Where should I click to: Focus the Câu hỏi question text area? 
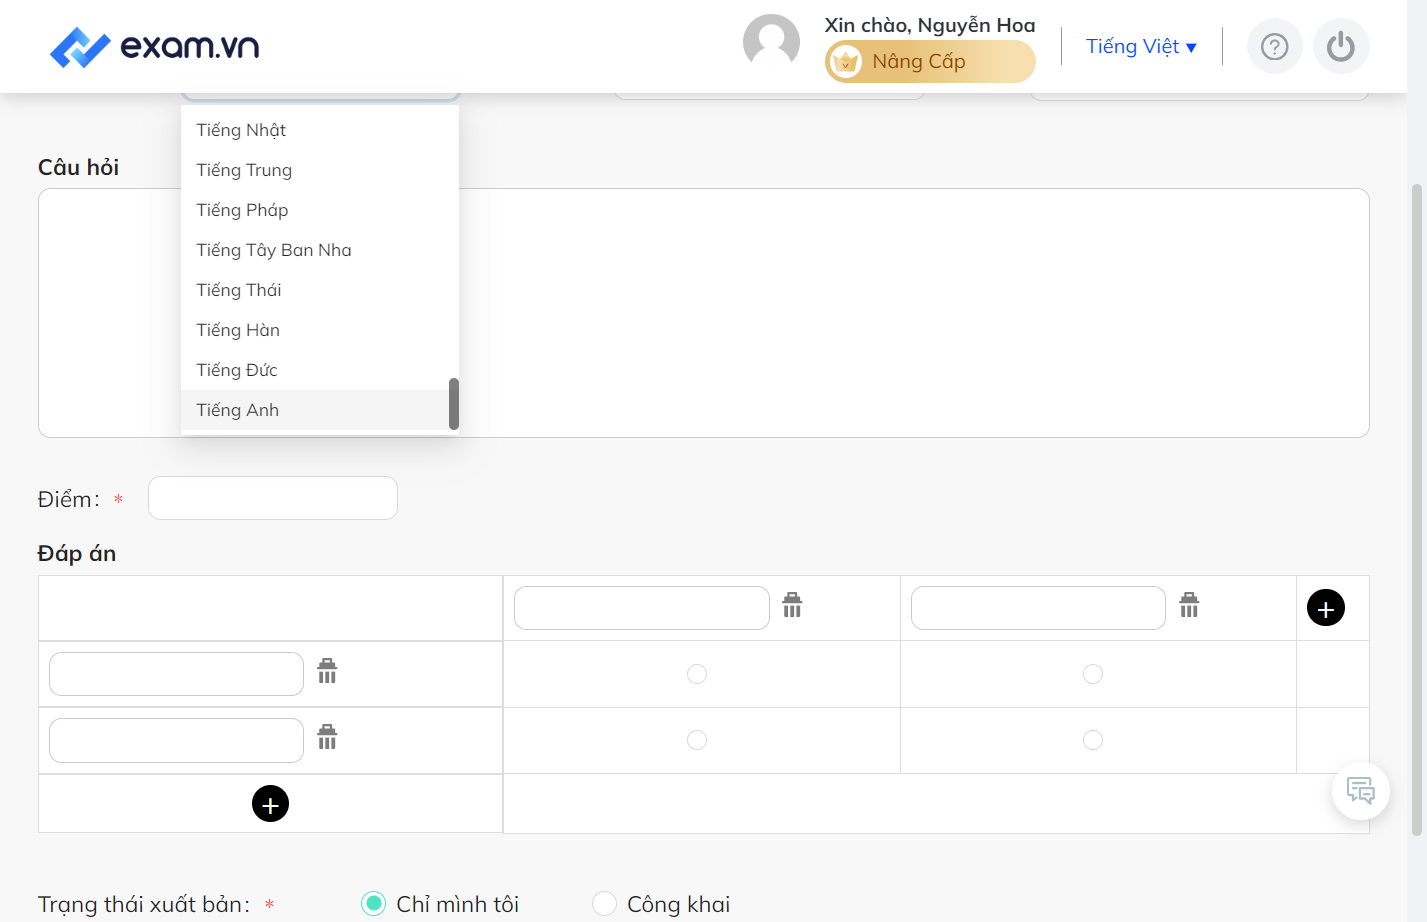point(703,313)
